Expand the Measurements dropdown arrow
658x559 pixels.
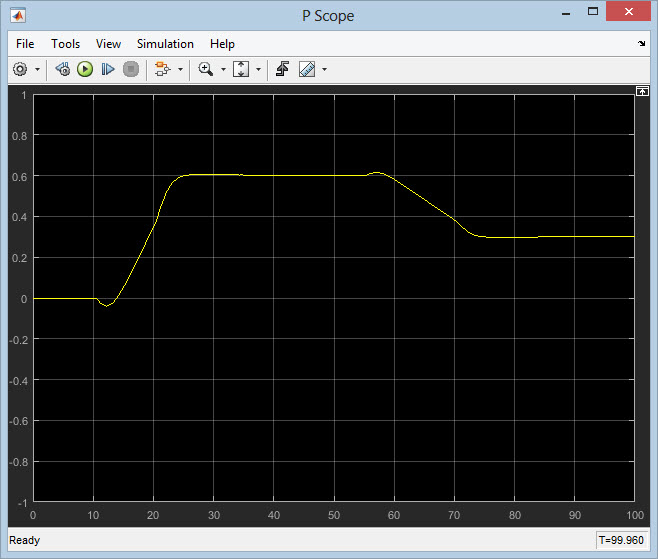[x=324, y=69]
